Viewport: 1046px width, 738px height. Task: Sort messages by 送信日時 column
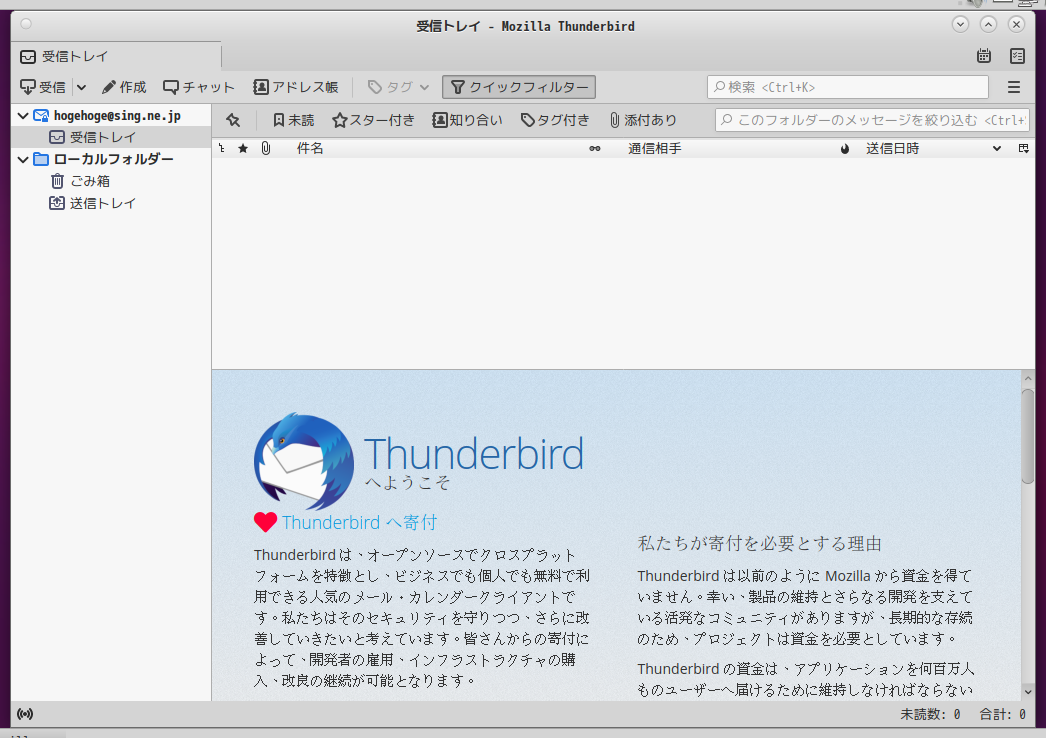pyautogui.click(x=893, y=149)
